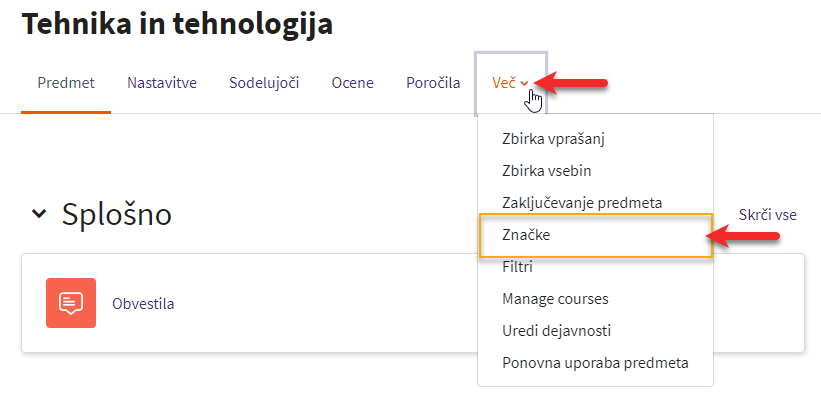Click the small arrow next to Več
This screenshot has width=821, height=396.
tap(525, 84)
